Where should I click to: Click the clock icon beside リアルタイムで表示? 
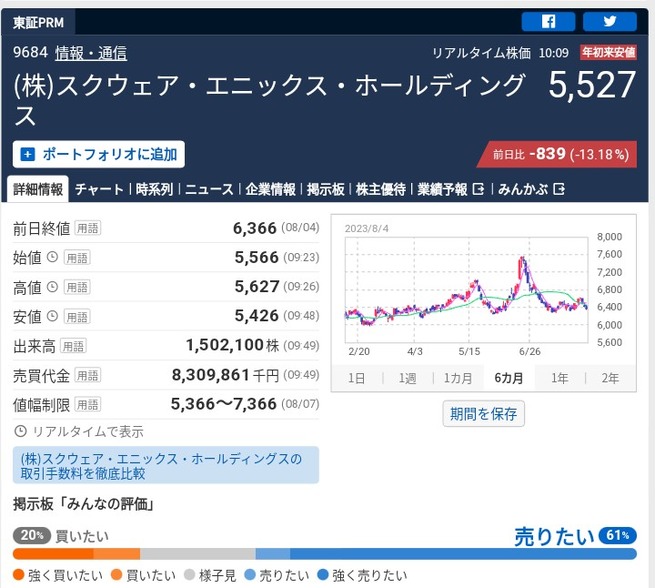pos(20,431)
